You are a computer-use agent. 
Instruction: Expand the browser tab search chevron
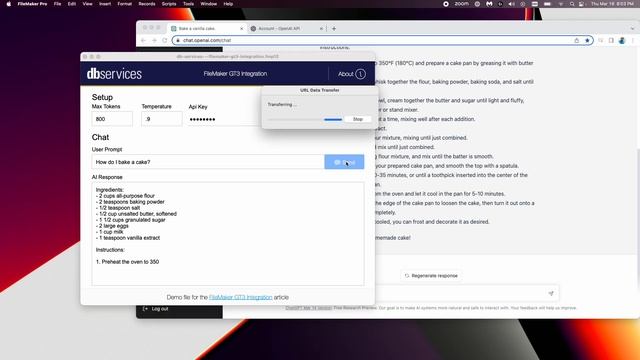coord(632,29)
